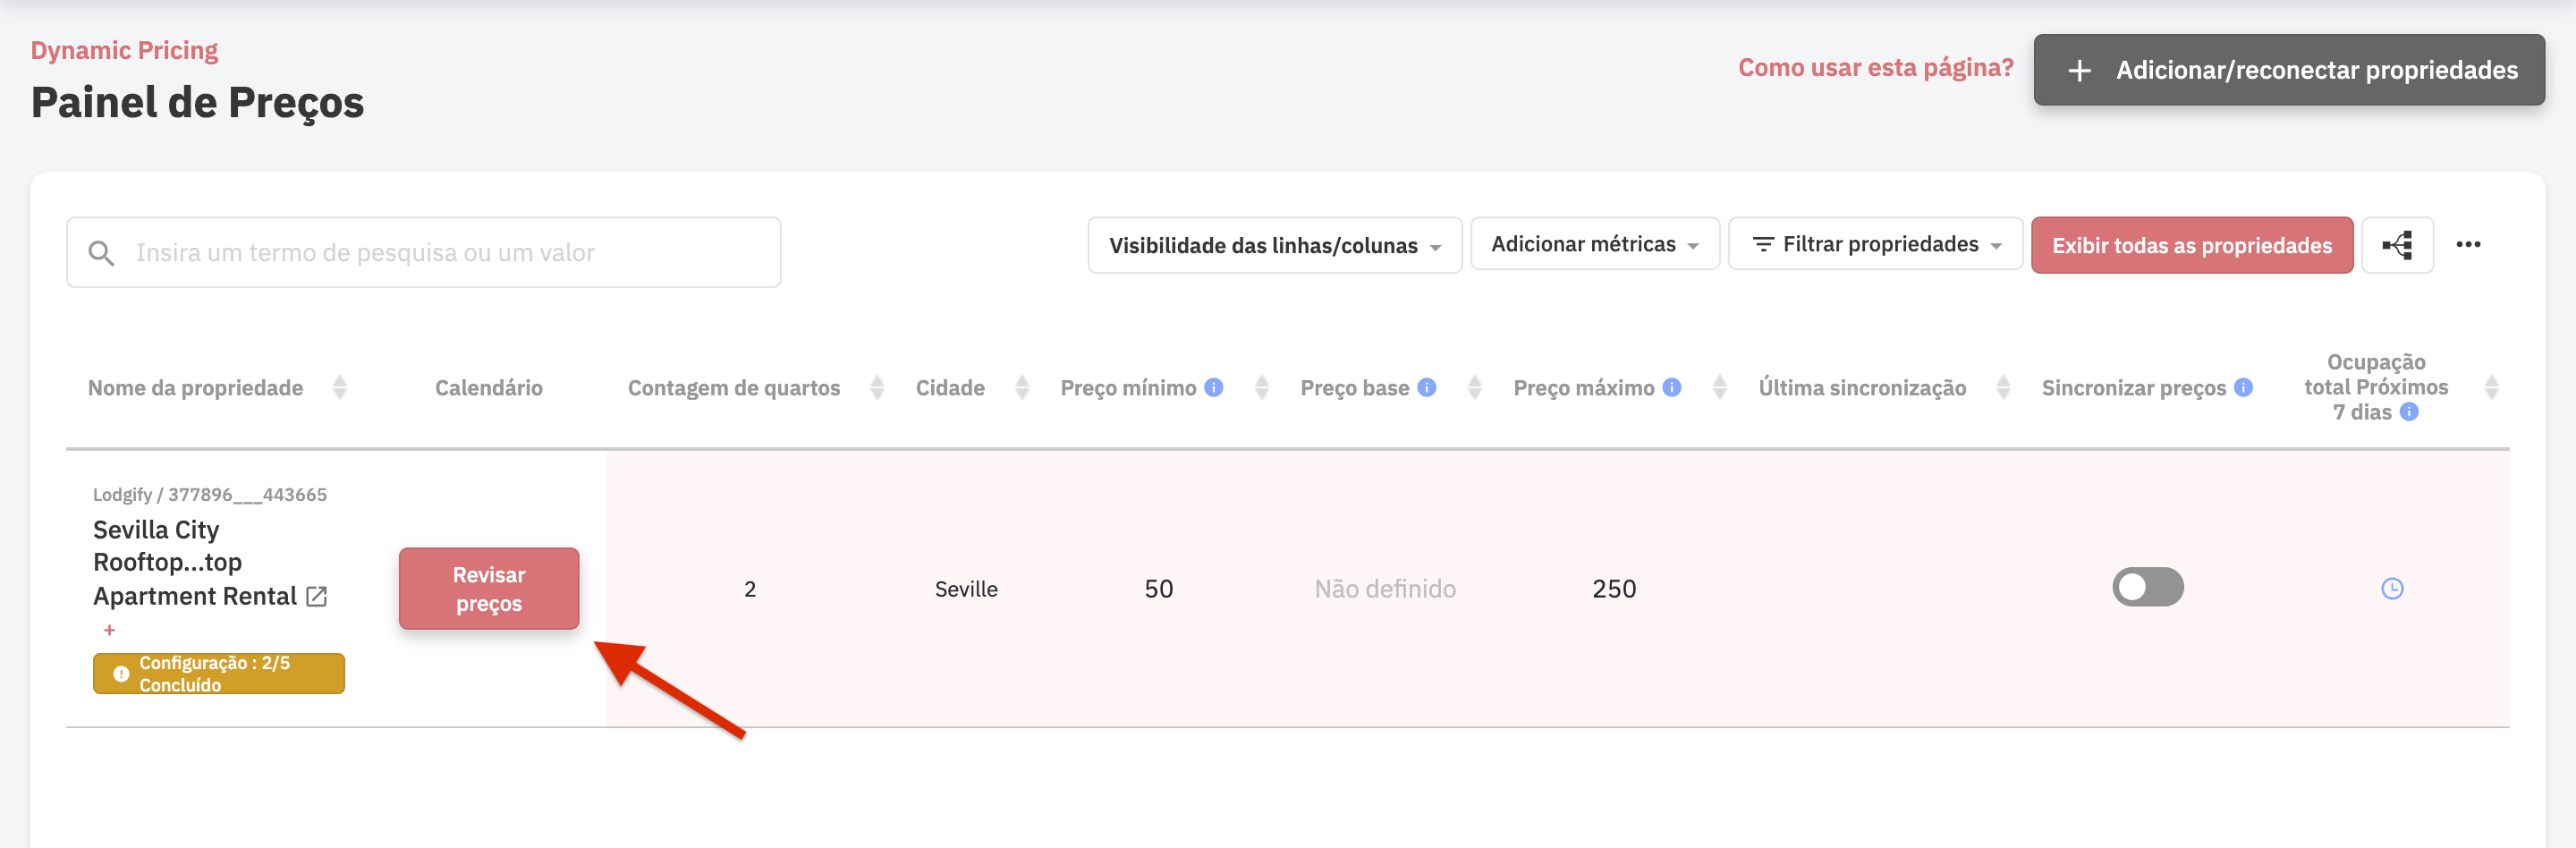This screenshot has height=848, width=2576.
Task: Open Visibilidade das linhas/colunas dropdown
Action: pos(1274,244)
